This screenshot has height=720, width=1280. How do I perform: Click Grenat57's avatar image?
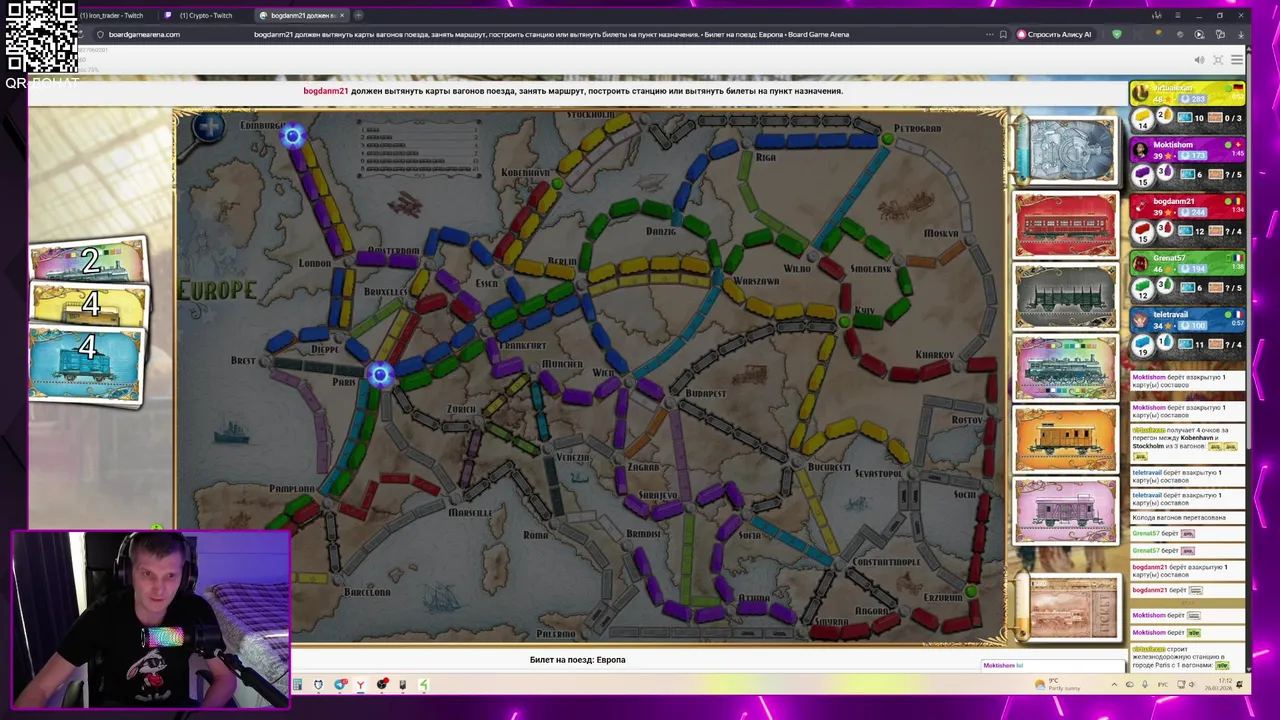pyautogui.click(x=1140, y=263)
